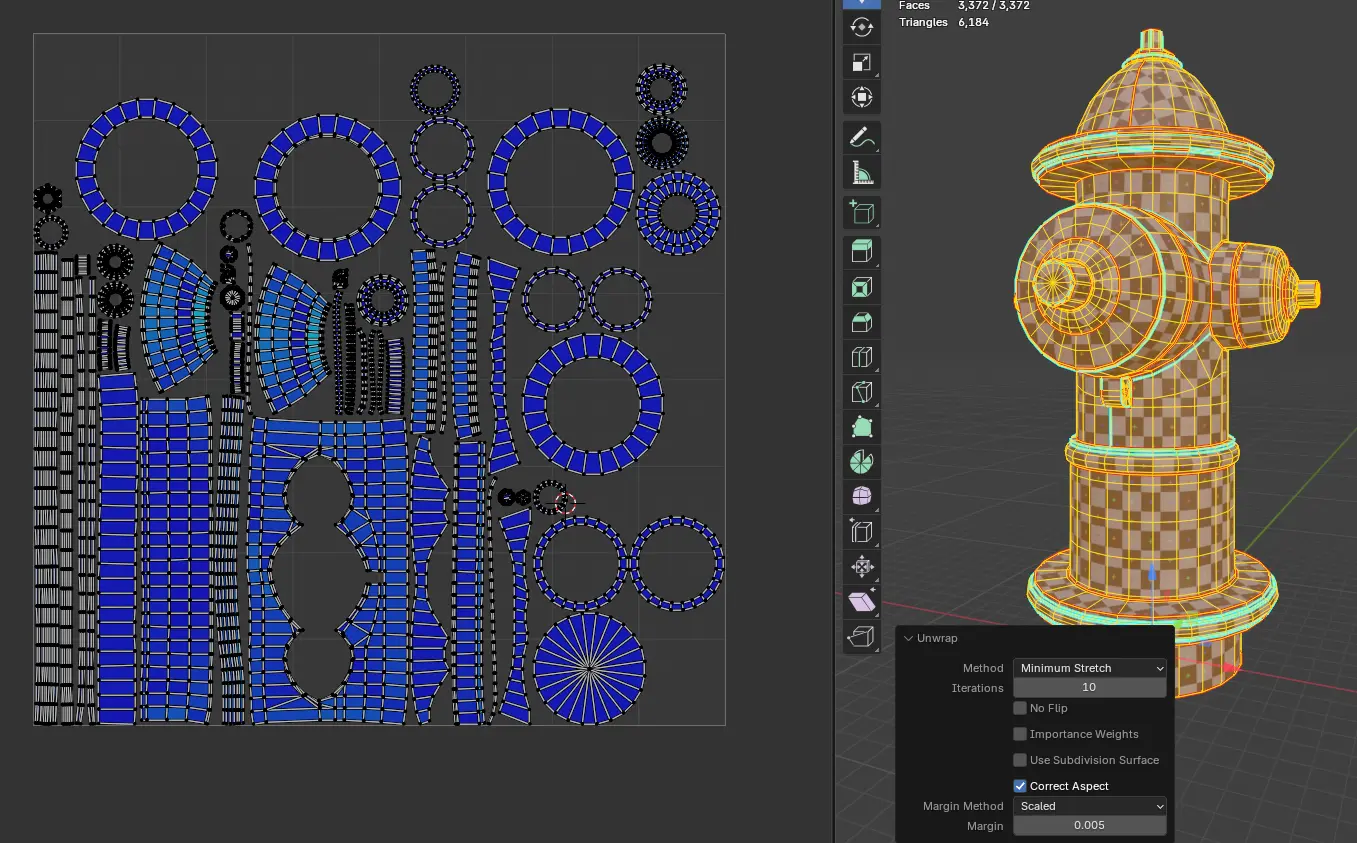
Task: Select the Knife tool
Action: click(861, 392)
